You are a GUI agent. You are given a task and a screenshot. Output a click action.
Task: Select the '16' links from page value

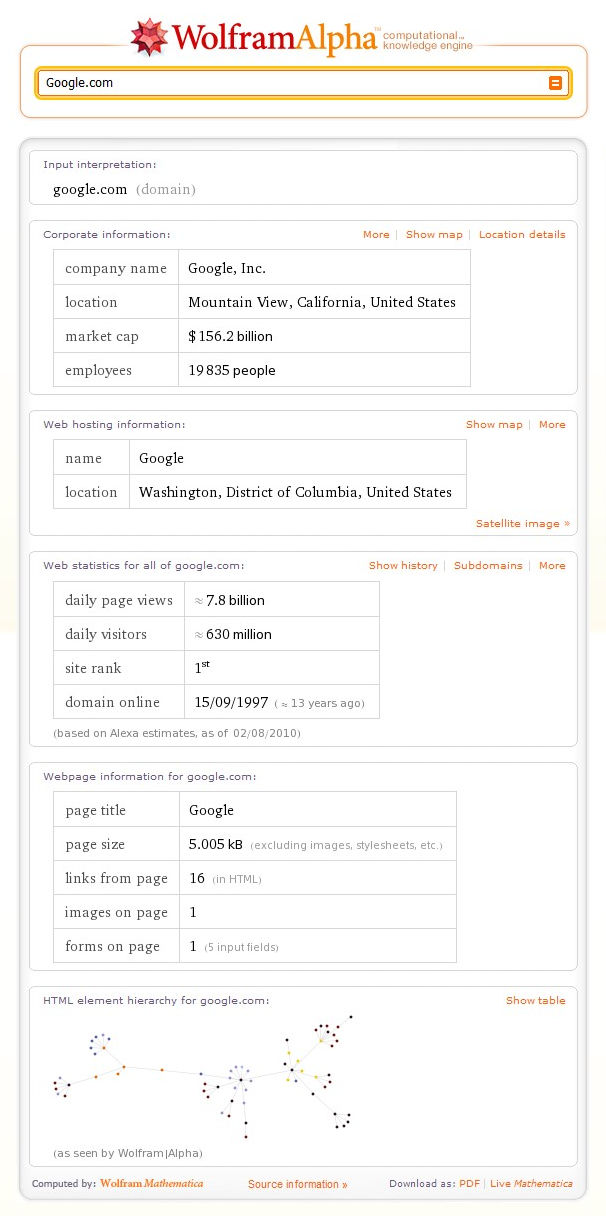pyautogui.click(x=197, y=878)
